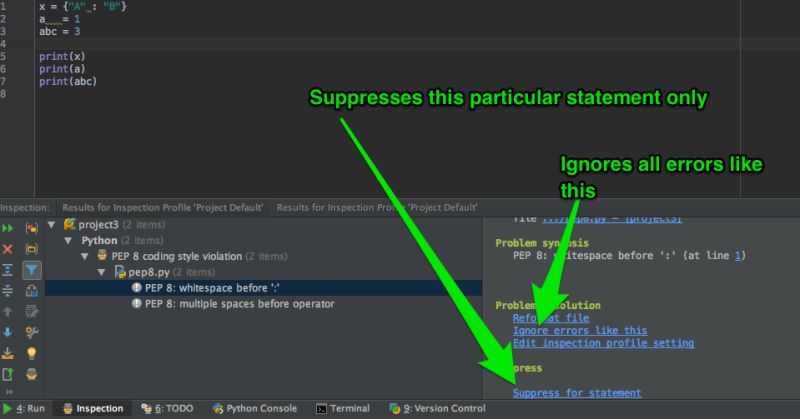This screenshot has height=419, width=800.
Task: Click the inspector figure icon in toolbar
Action: click(32, 374)
